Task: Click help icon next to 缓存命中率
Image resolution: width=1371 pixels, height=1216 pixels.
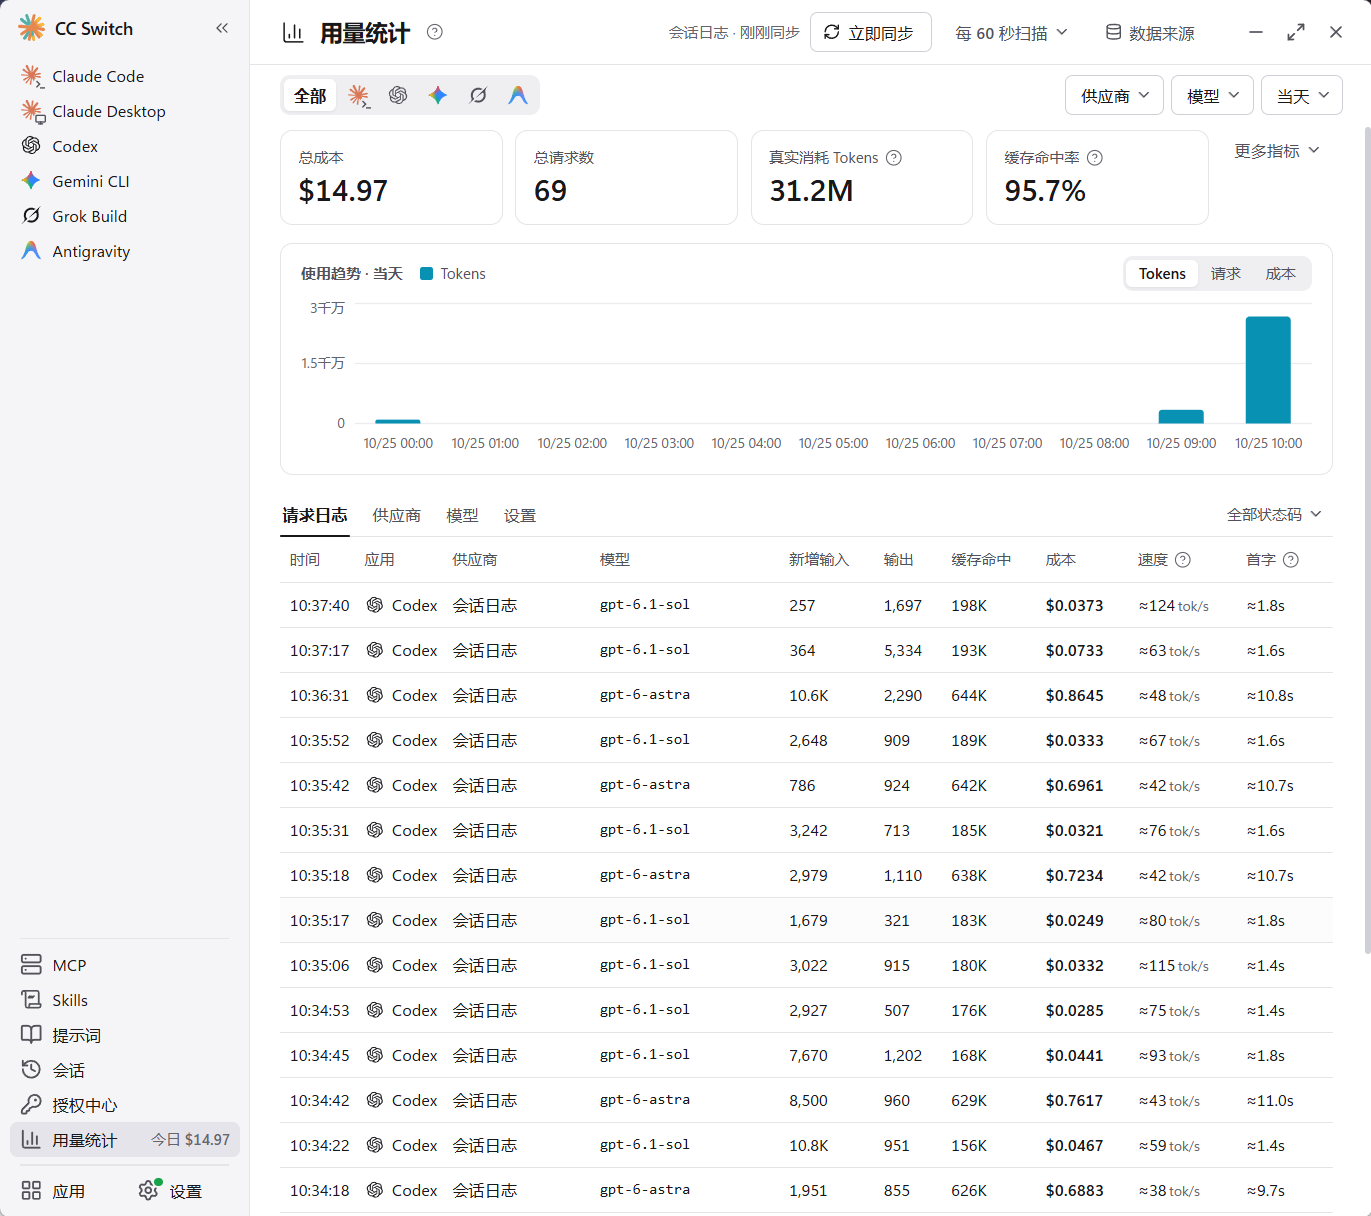Action: [1095, 157]
